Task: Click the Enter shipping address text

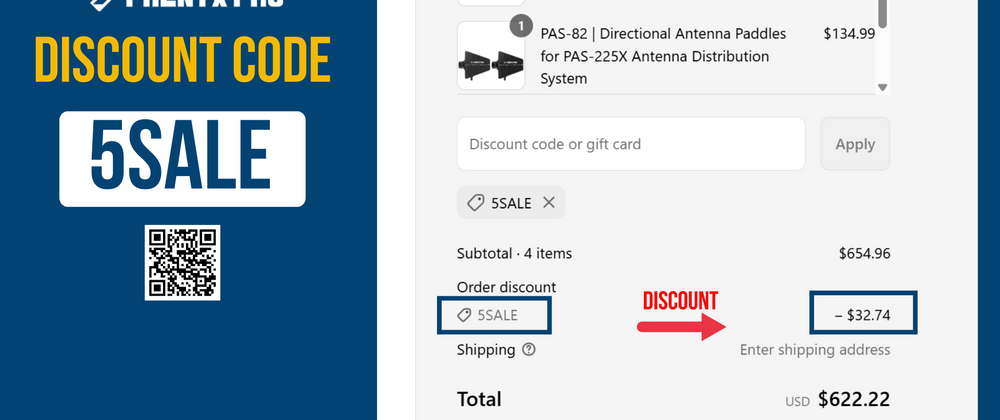Action: tap(814, 350)
